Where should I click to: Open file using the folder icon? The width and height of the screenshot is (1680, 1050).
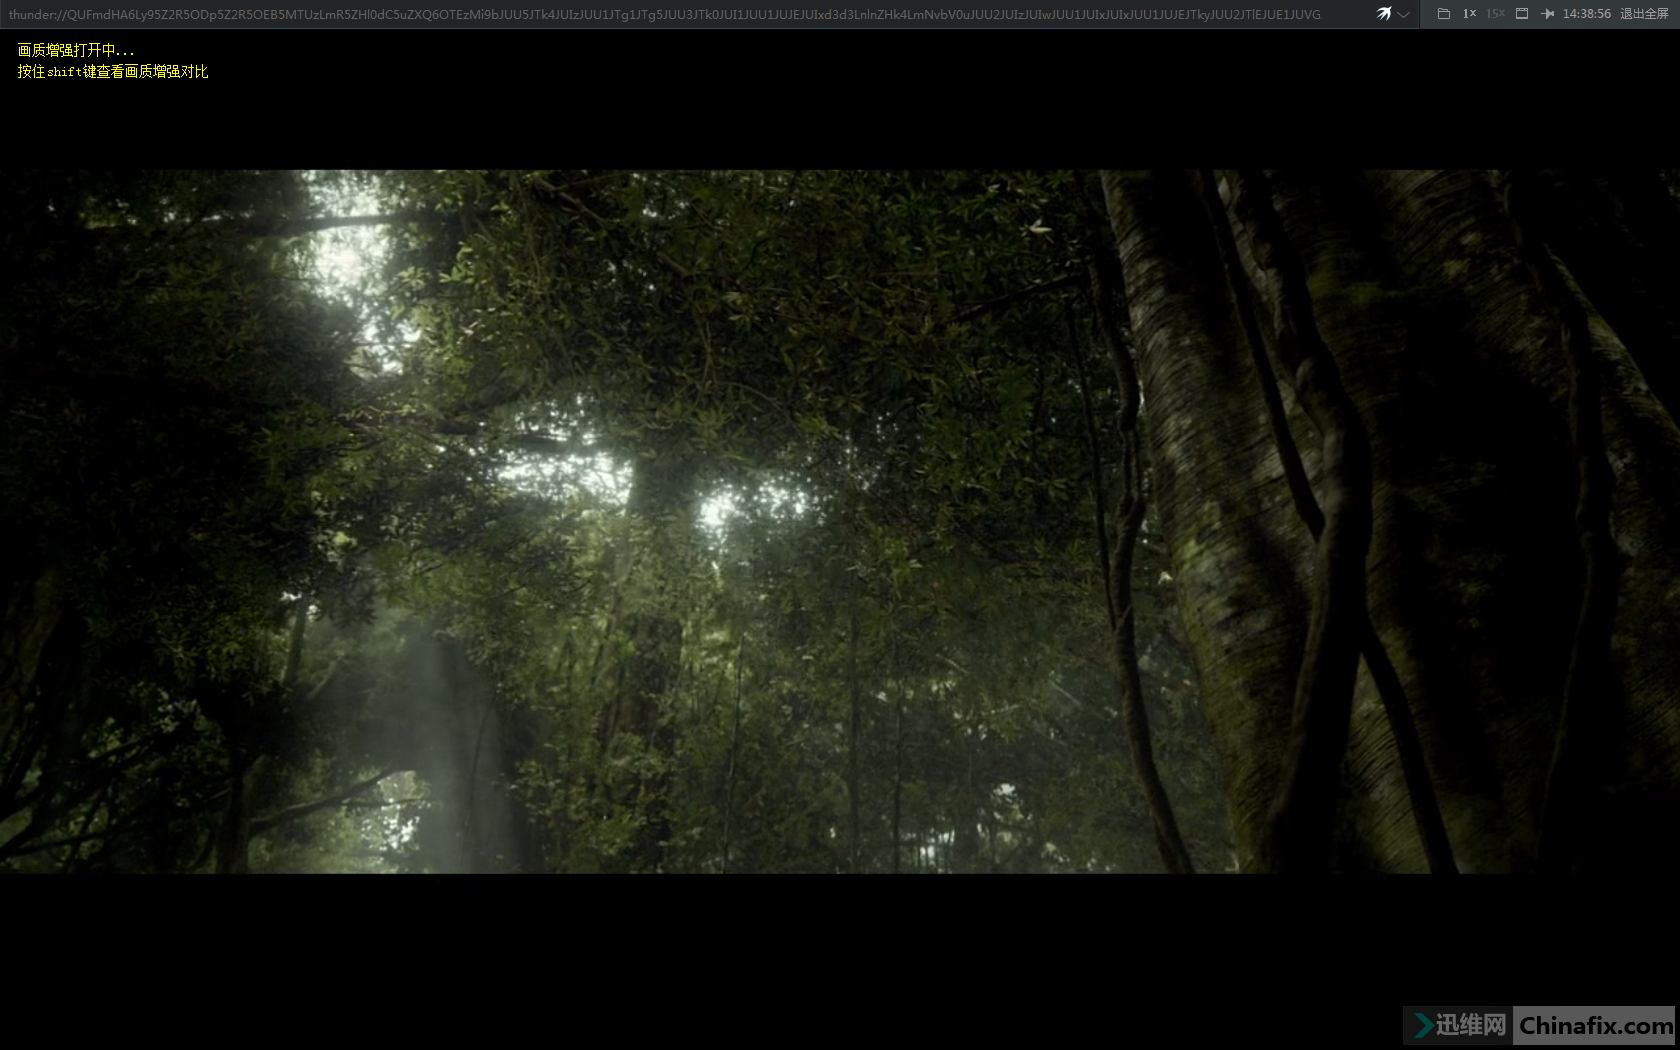[x=1443, y=14]
